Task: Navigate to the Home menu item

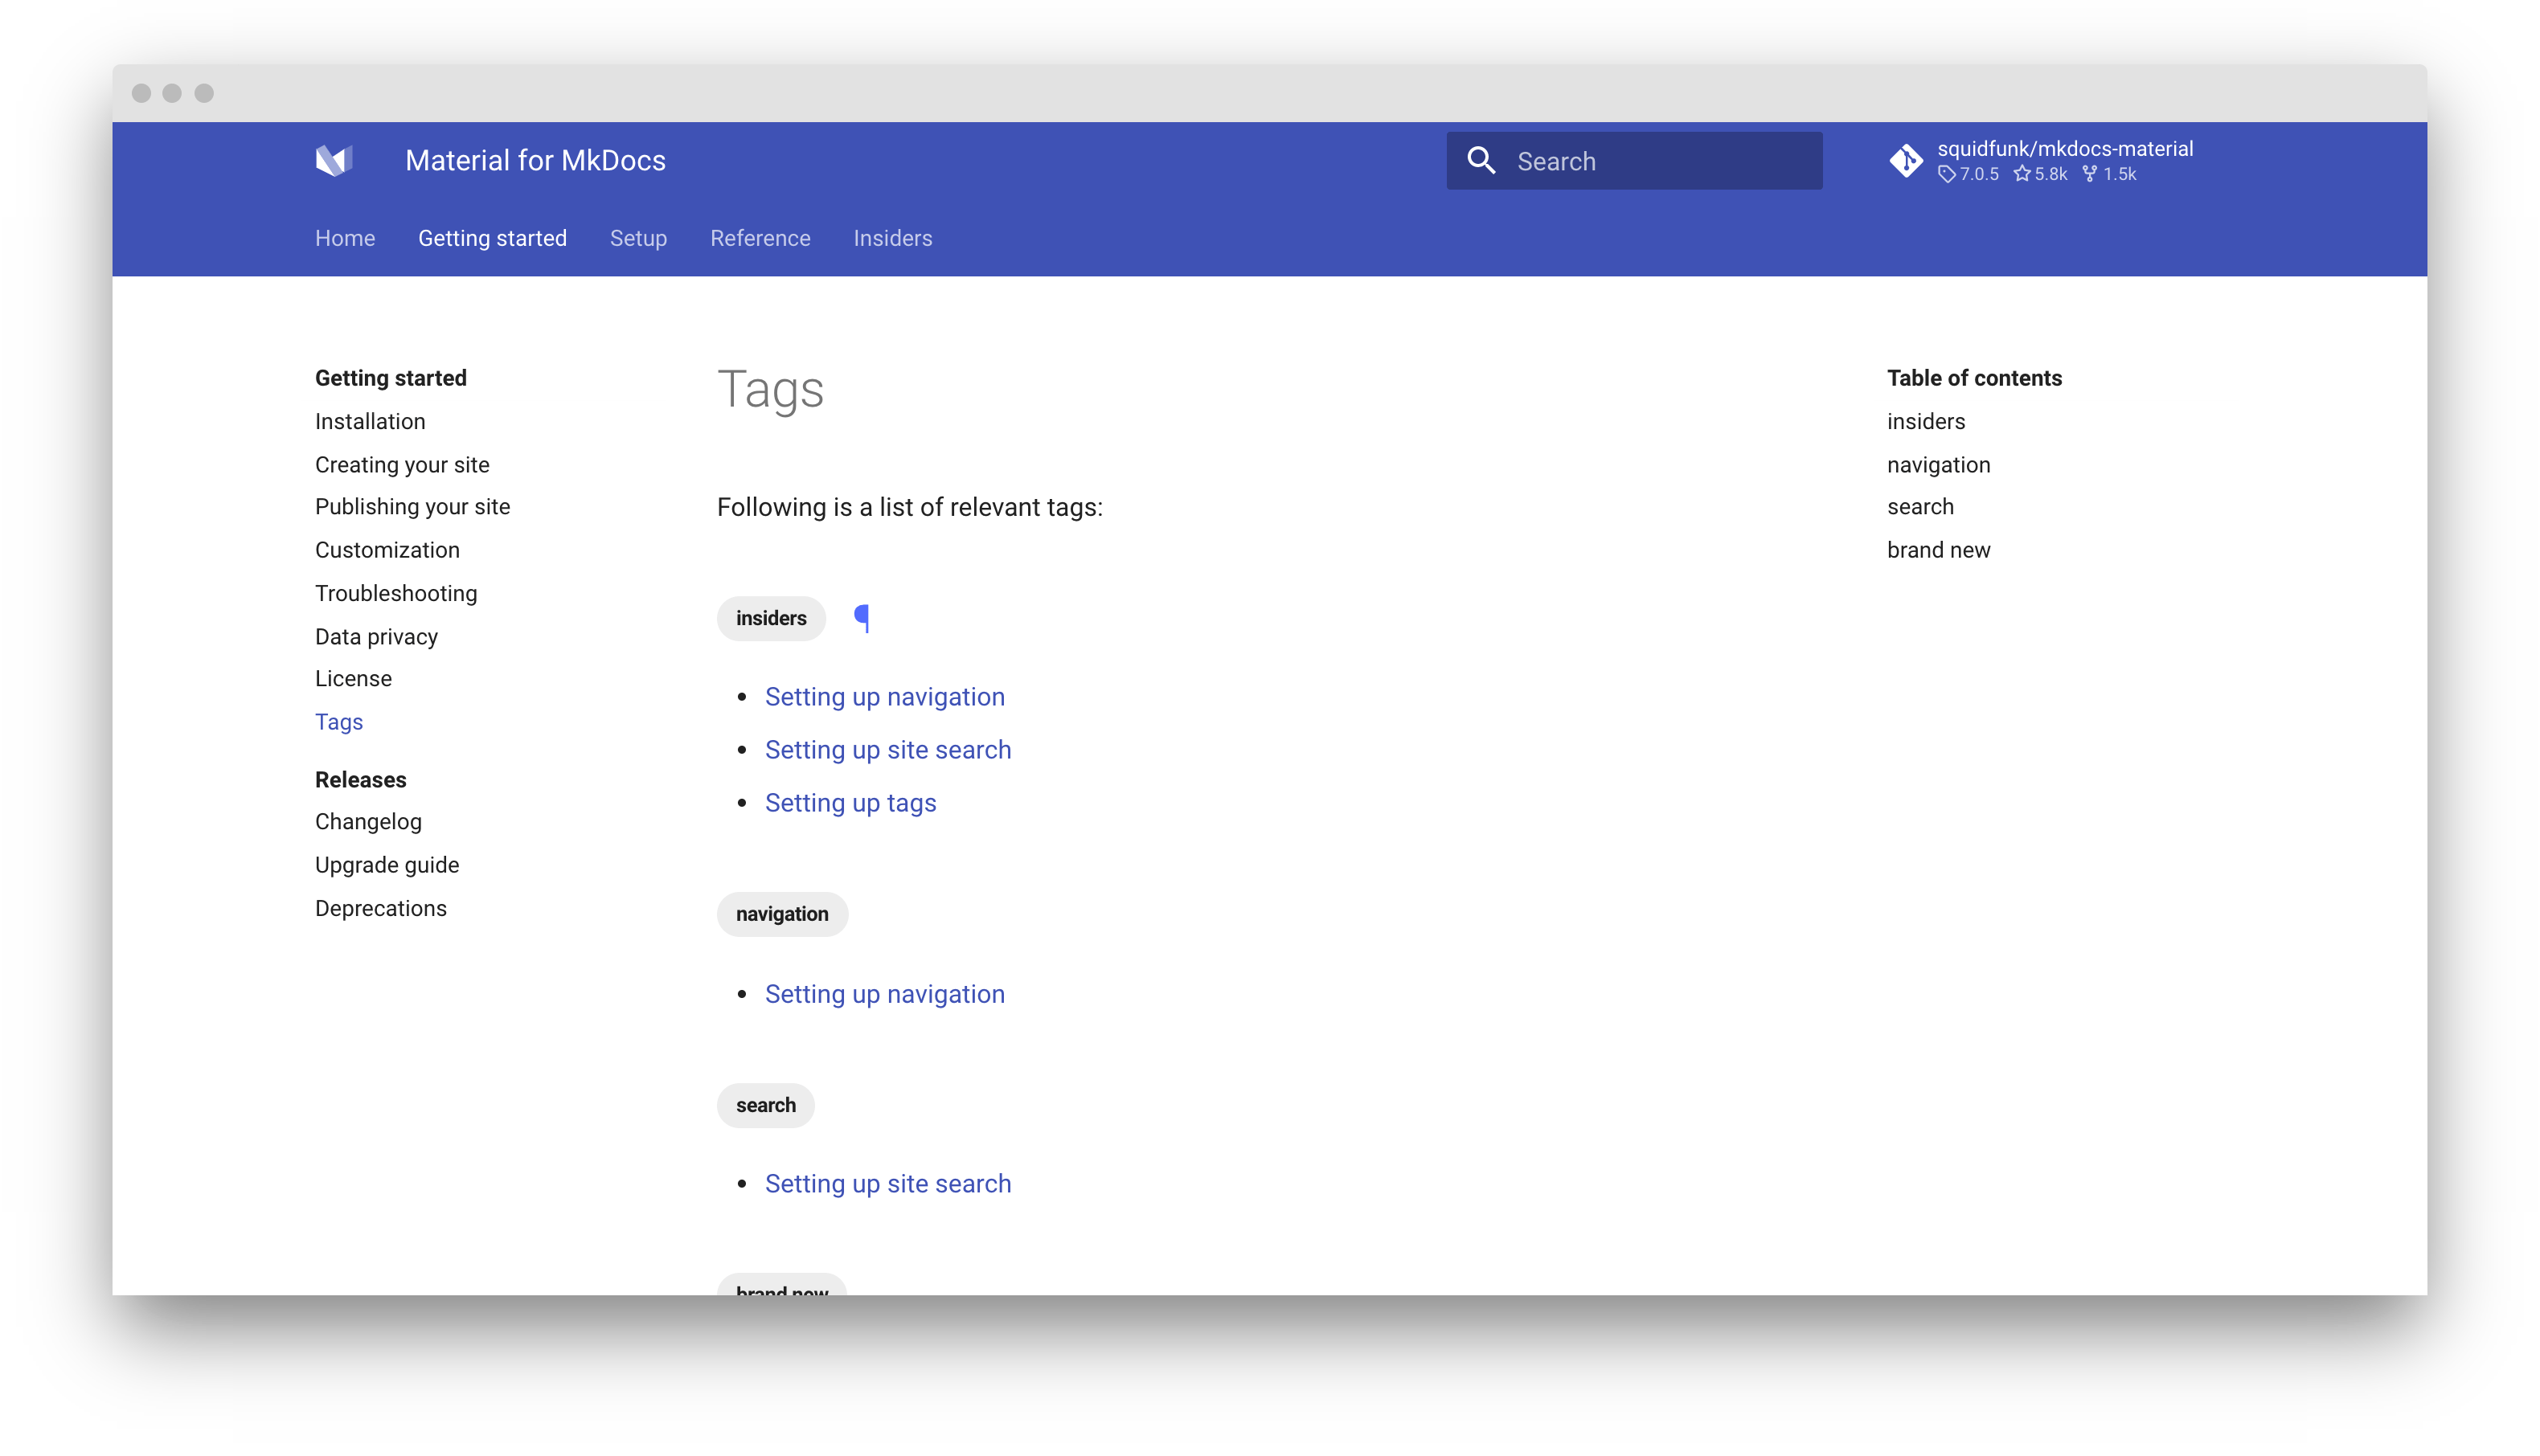Action: 344,238
